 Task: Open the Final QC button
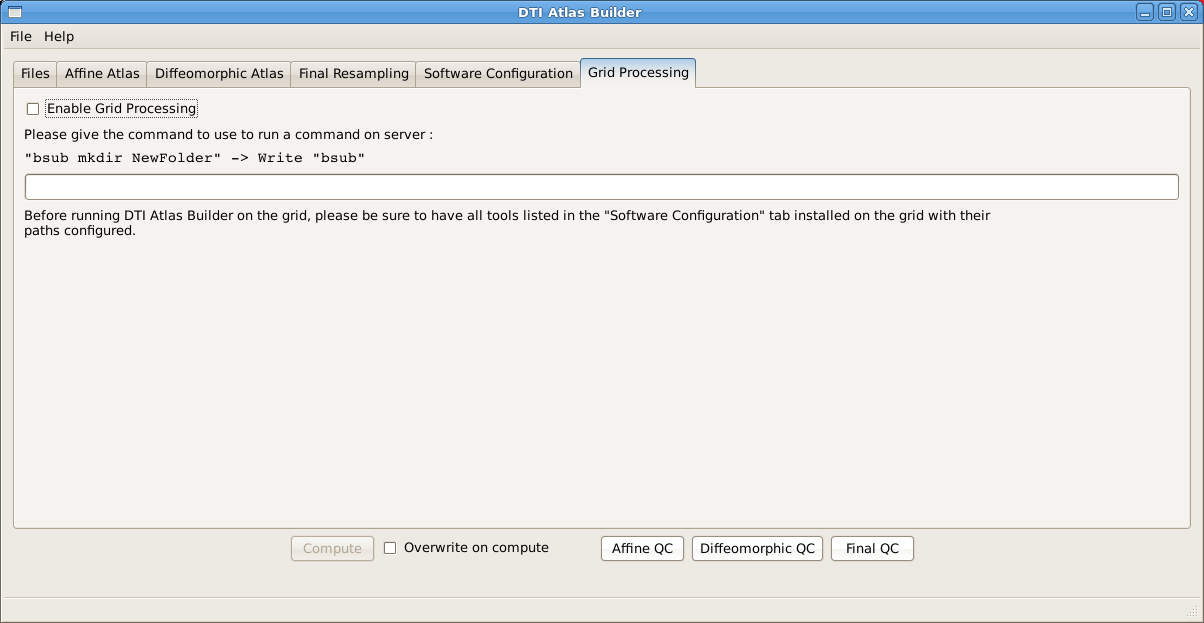point(872,549)
